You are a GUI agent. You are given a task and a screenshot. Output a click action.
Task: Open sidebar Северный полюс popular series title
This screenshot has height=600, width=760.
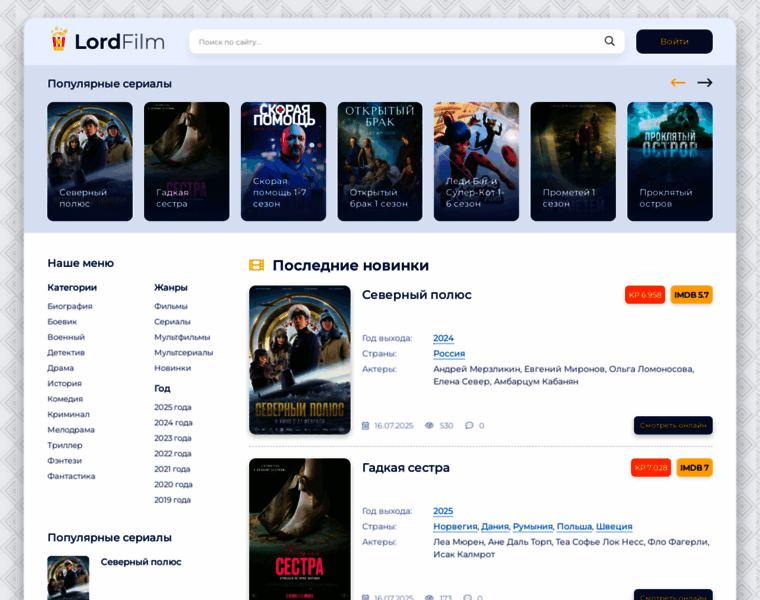point(141,562)
